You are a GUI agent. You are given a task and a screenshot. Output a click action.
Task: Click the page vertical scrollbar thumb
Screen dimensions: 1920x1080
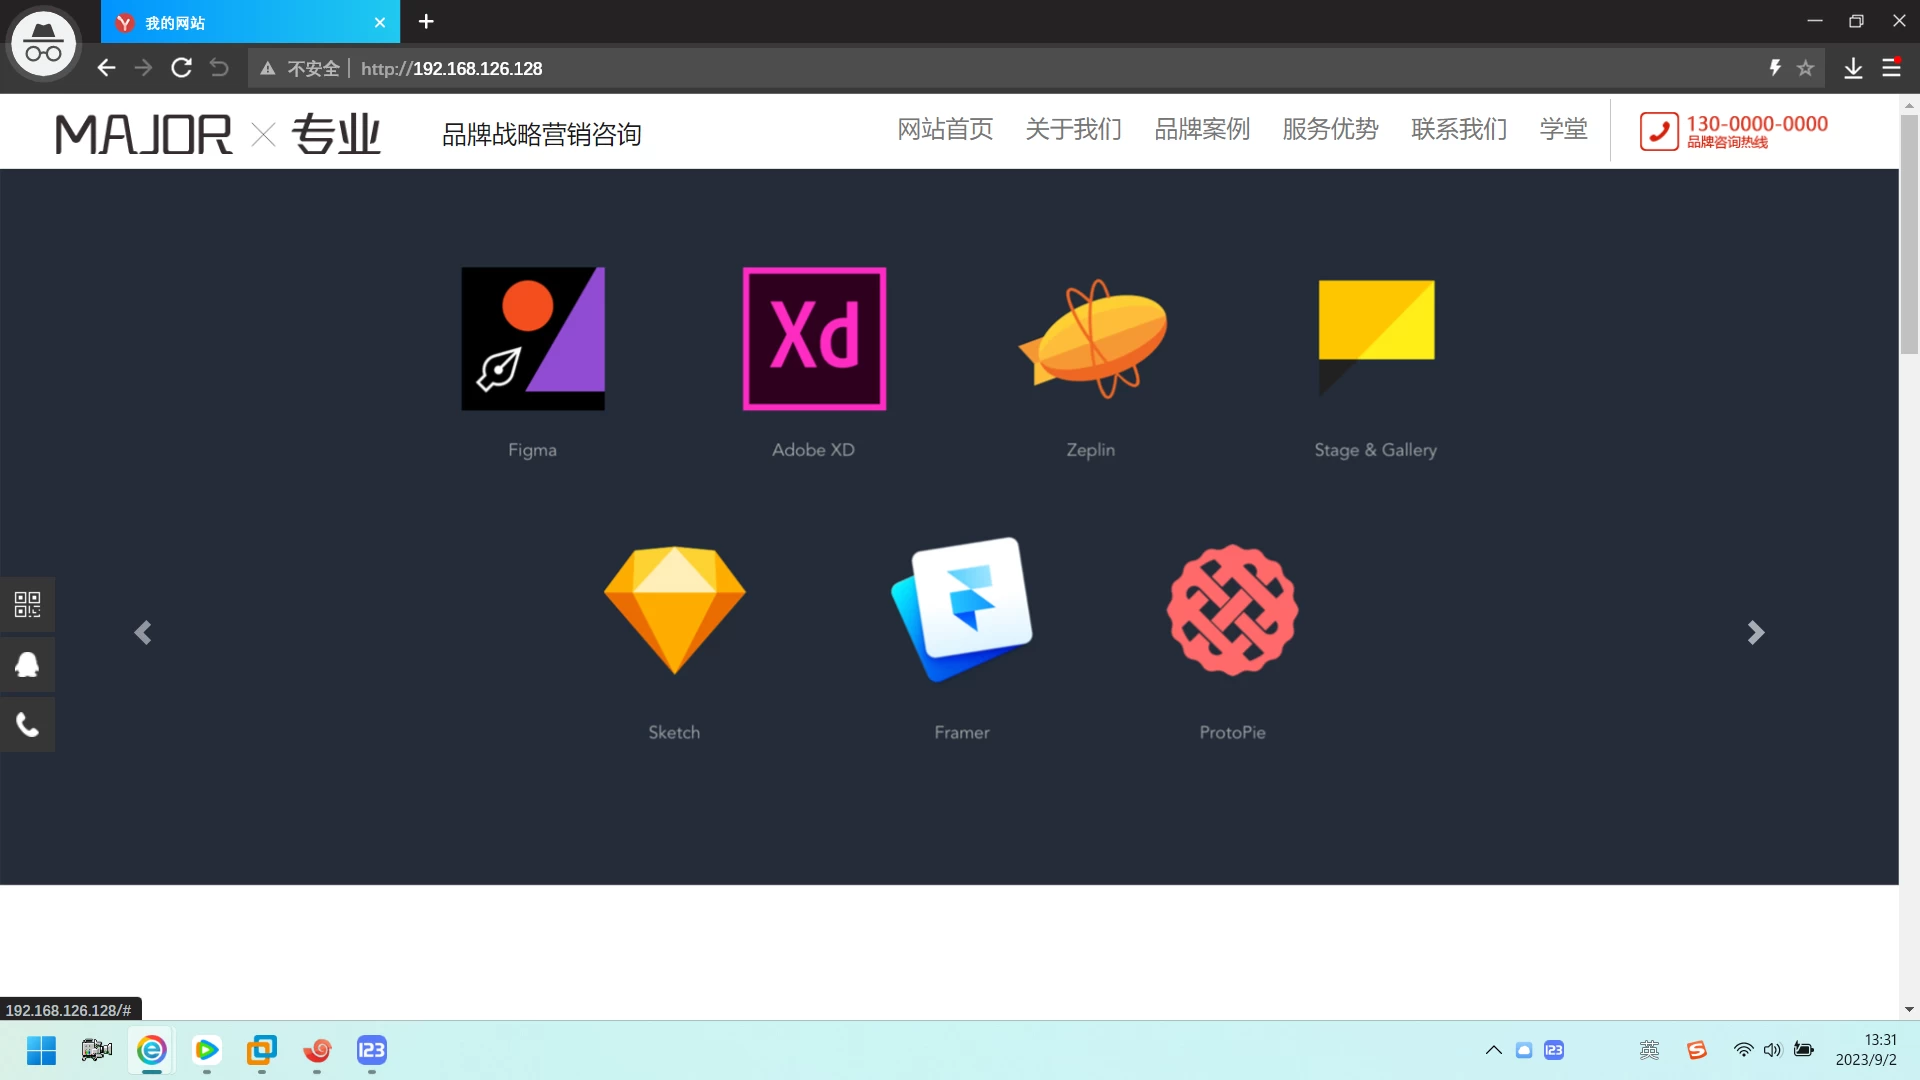coord(1909,234)
